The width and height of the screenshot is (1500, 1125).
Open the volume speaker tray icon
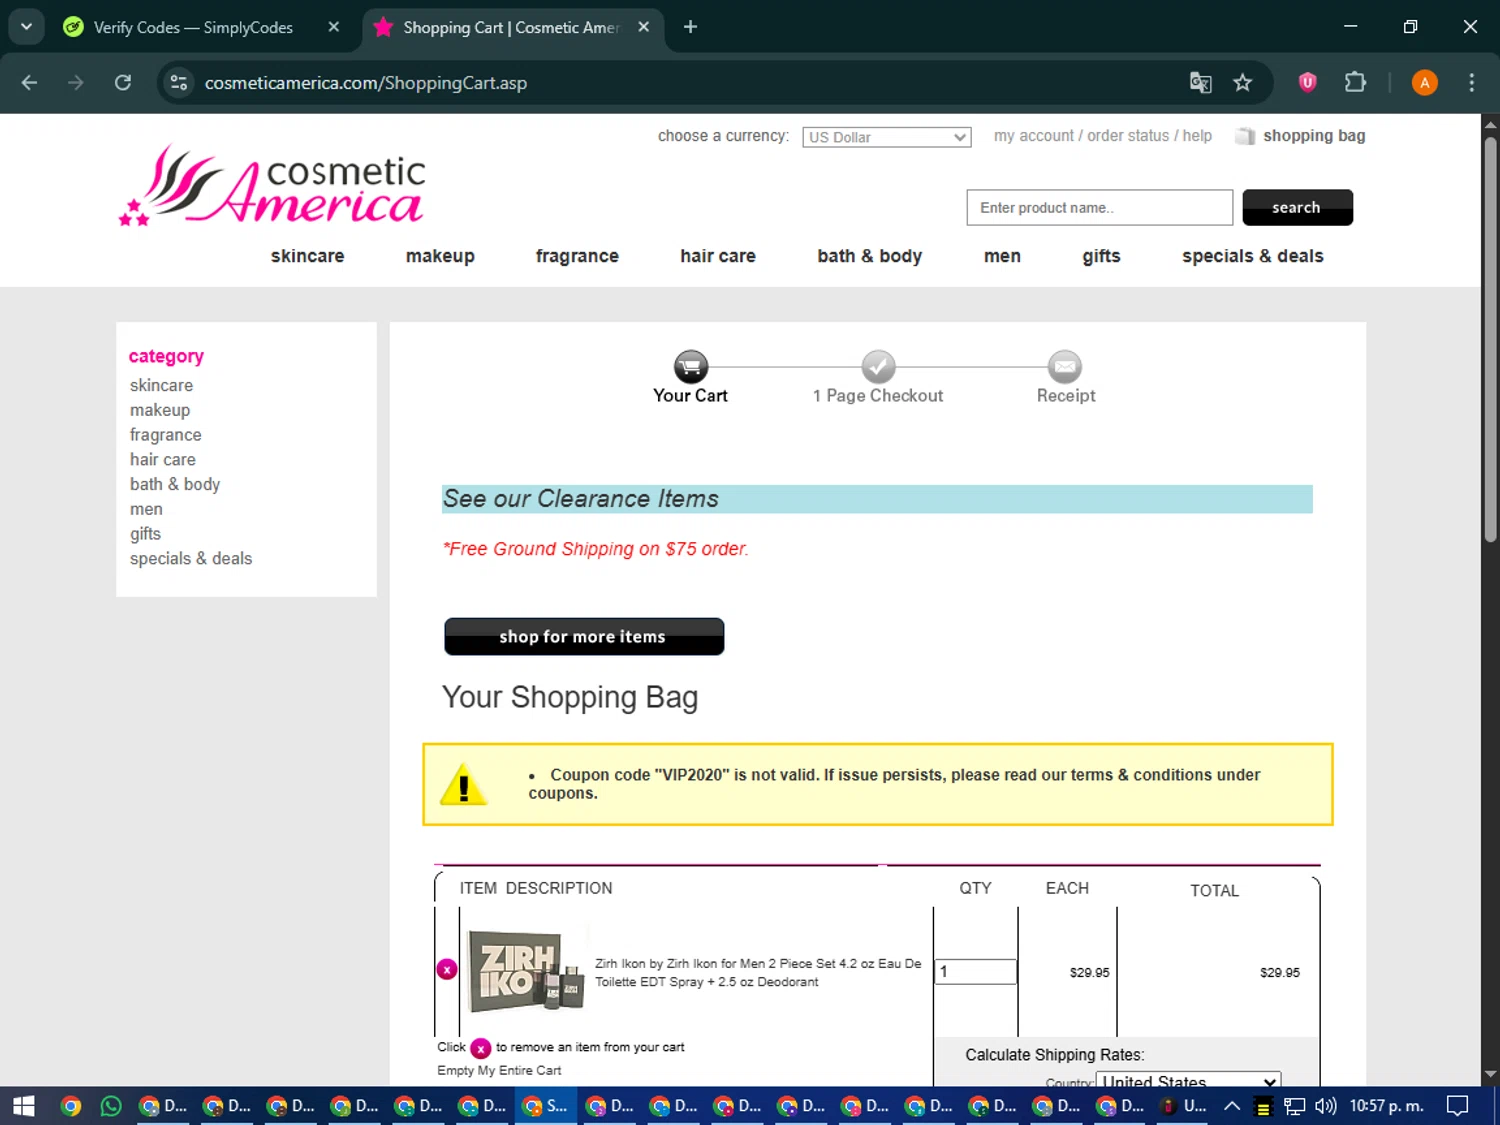[x=1326, y=1106]
